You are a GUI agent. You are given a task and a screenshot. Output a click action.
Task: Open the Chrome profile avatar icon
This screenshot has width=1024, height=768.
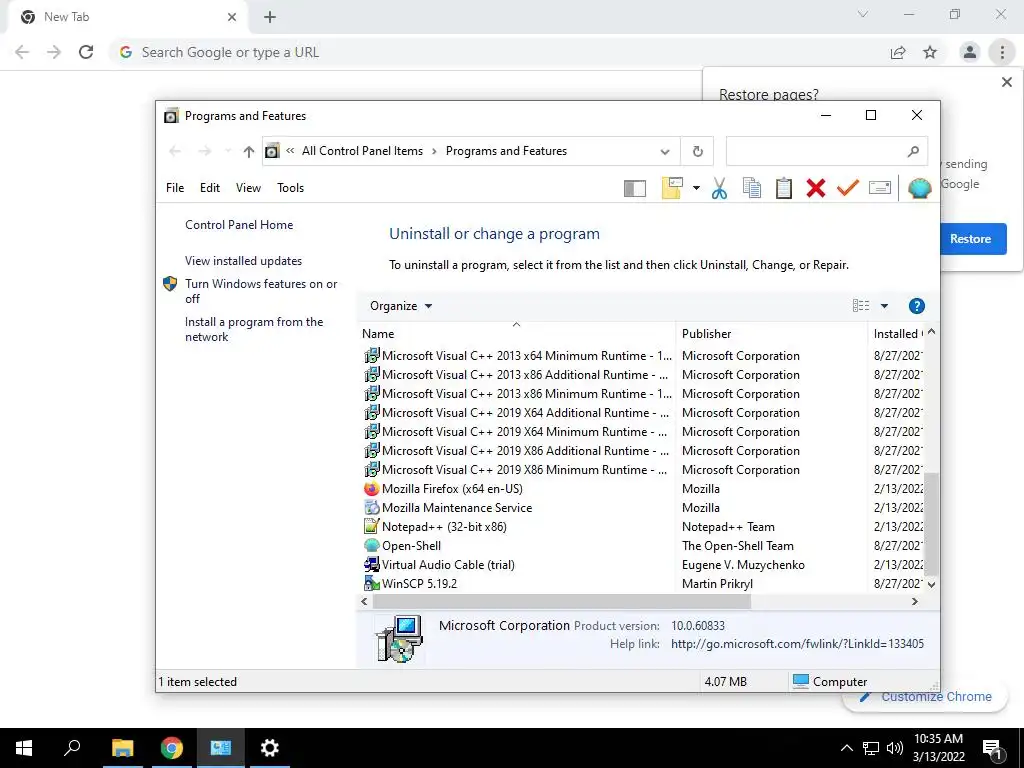970,52
